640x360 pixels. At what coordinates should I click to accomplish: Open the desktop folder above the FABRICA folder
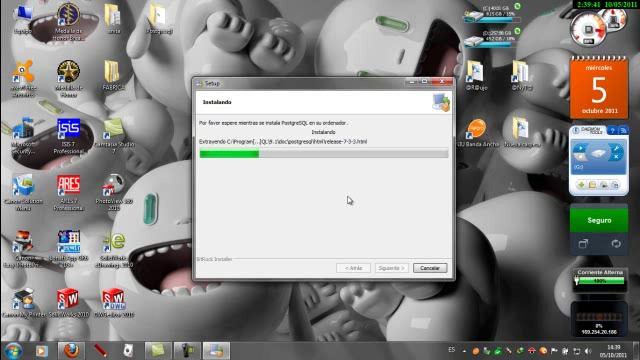pos(113,19)
